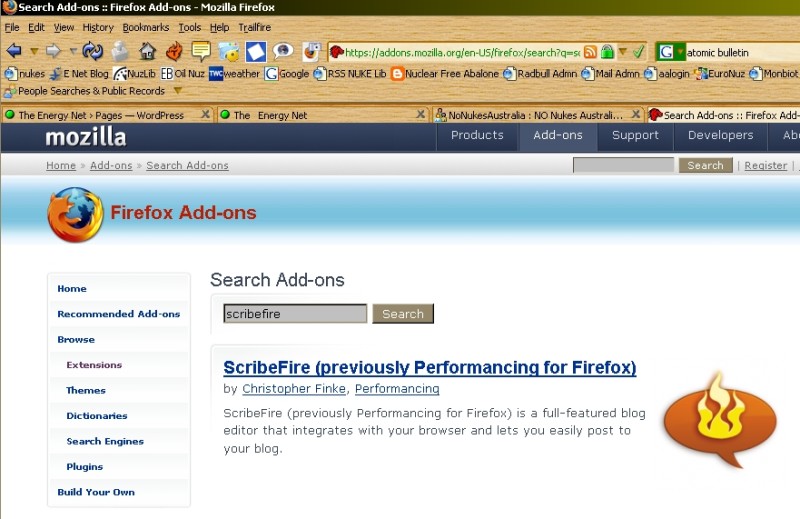The height and width of the screenshot is (519, 800).
Task: Click the scribefire search input field
Action: 295,313
